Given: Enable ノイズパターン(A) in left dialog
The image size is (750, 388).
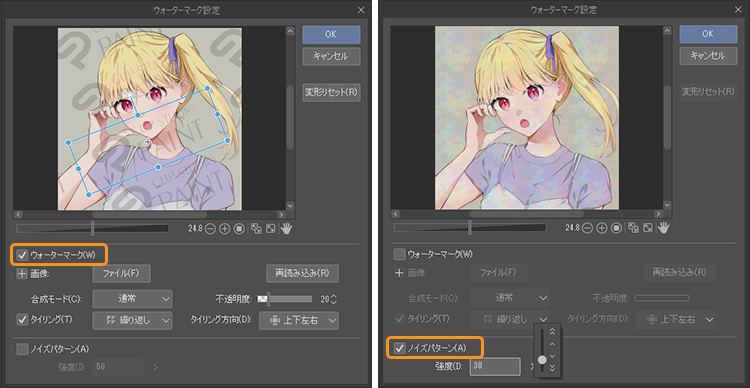Looking at the screenshot, I should point(22,349).
